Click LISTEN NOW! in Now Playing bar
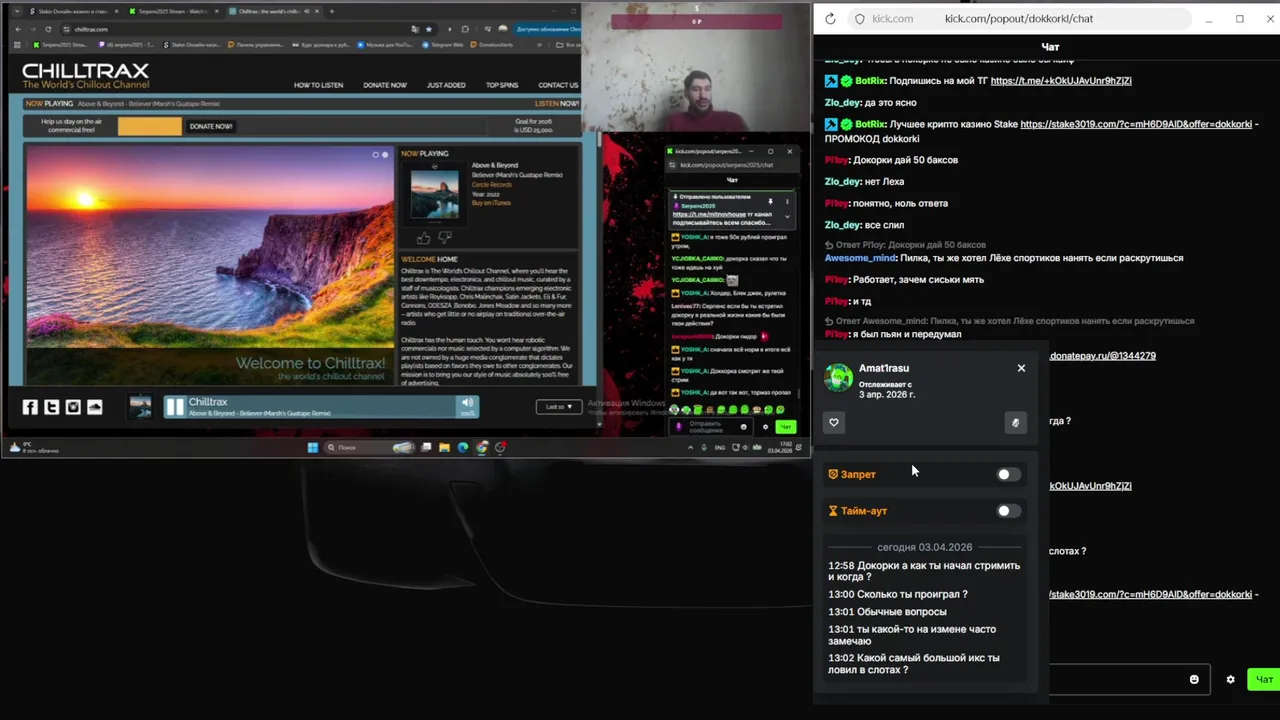 click(557, 103)
